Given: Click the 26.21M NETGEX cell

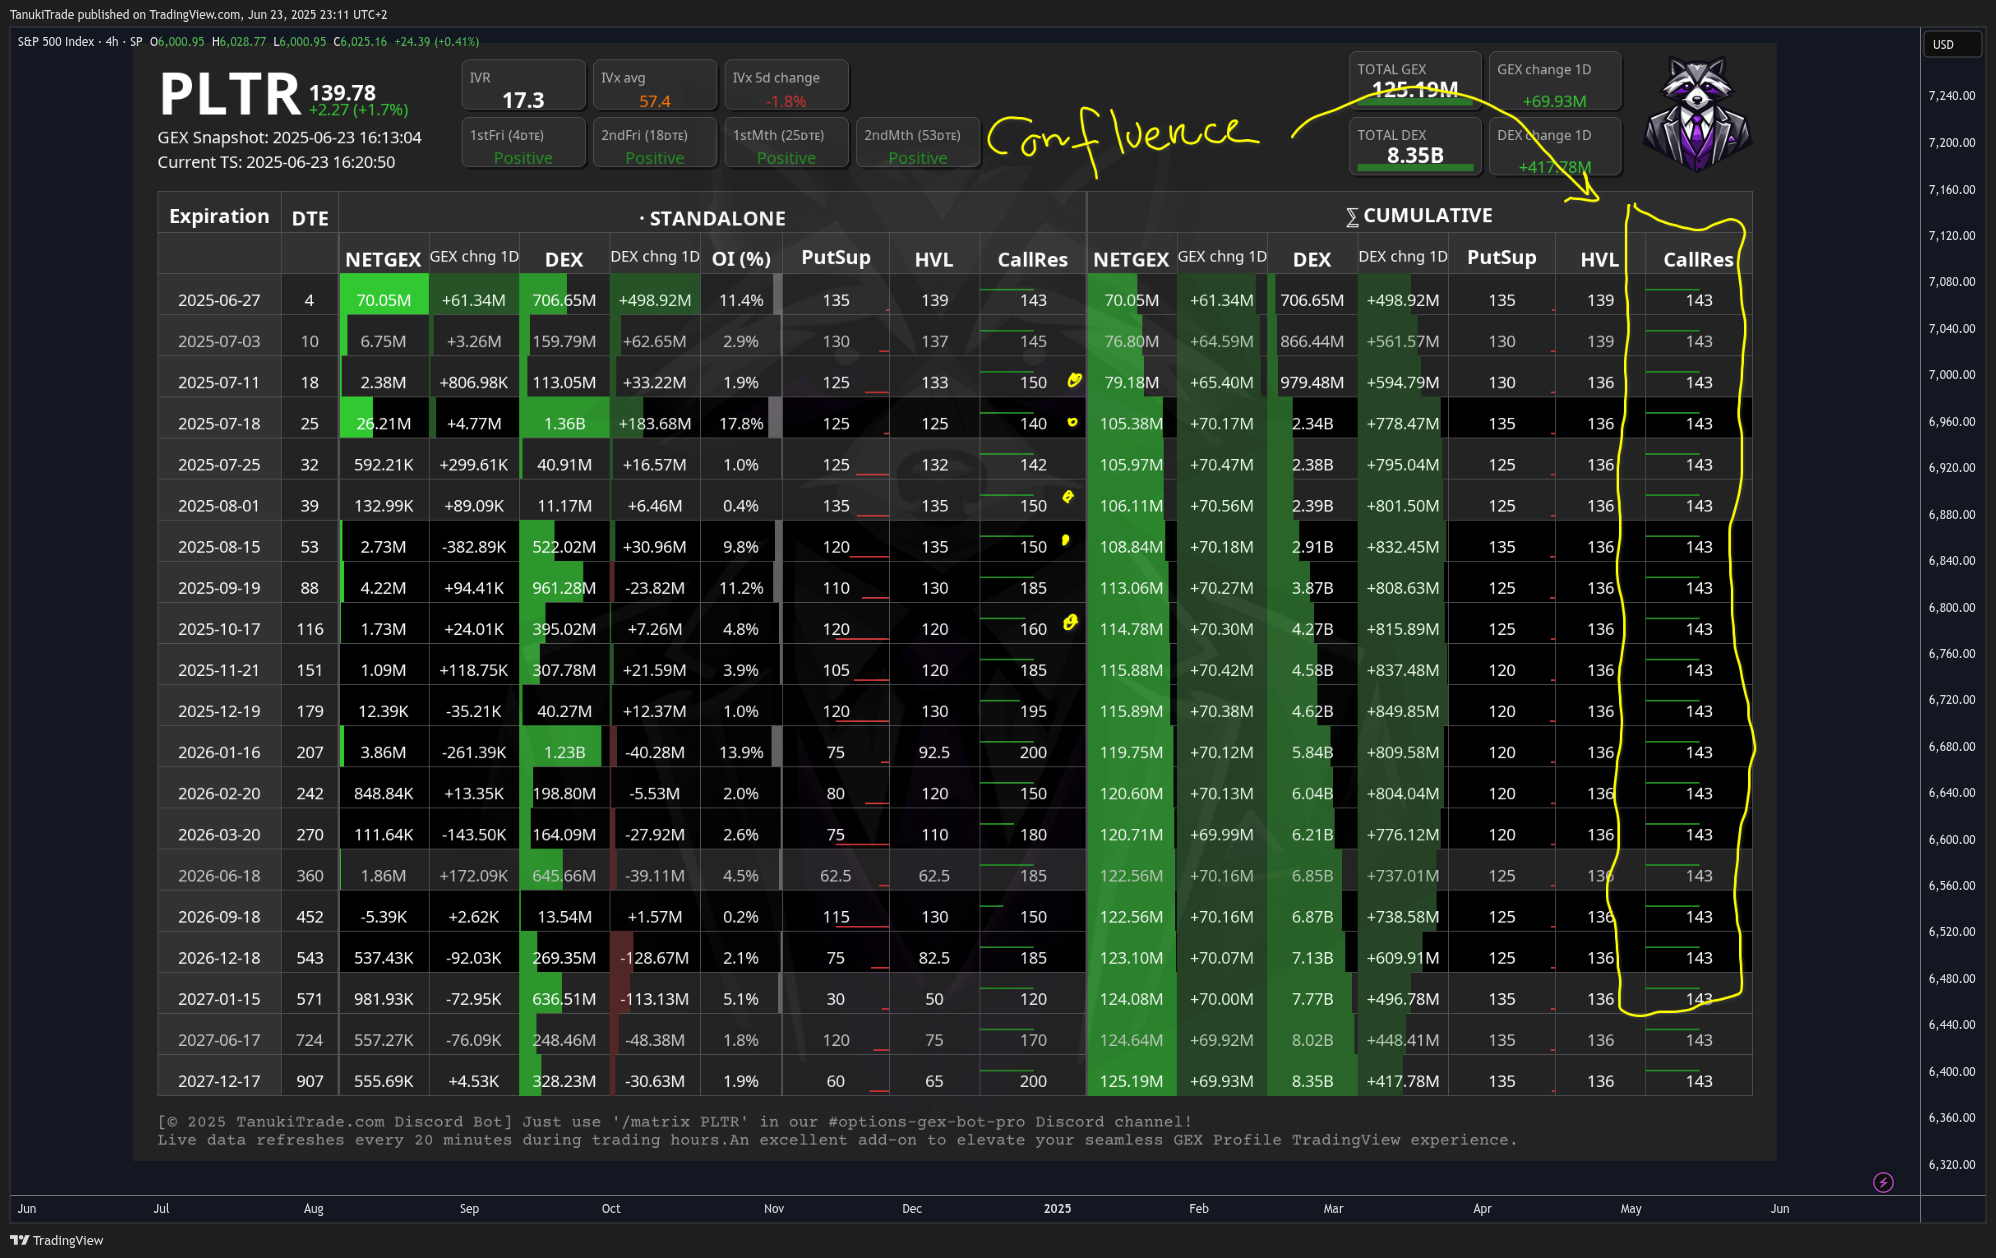Looking at the screenshot, I should (x=384, y=423).
